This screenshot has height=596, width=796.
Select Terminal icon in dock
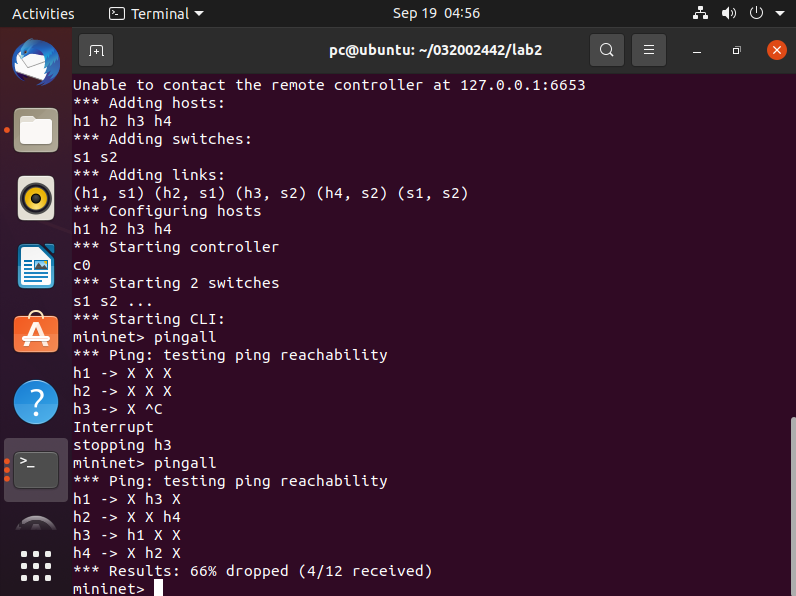36,468
